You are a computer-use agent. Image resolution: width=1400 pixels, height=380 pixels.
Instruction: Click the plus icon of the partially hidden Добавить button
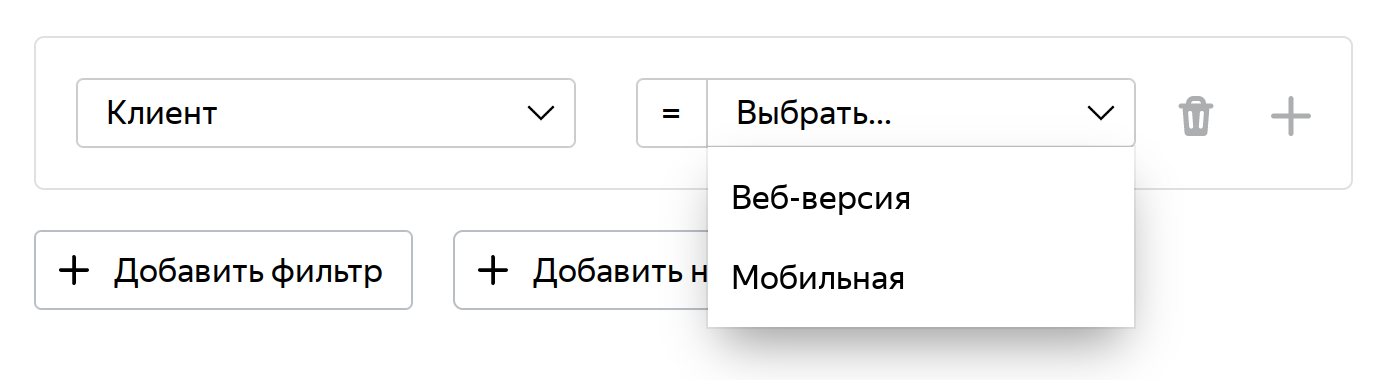coord(492,270)
